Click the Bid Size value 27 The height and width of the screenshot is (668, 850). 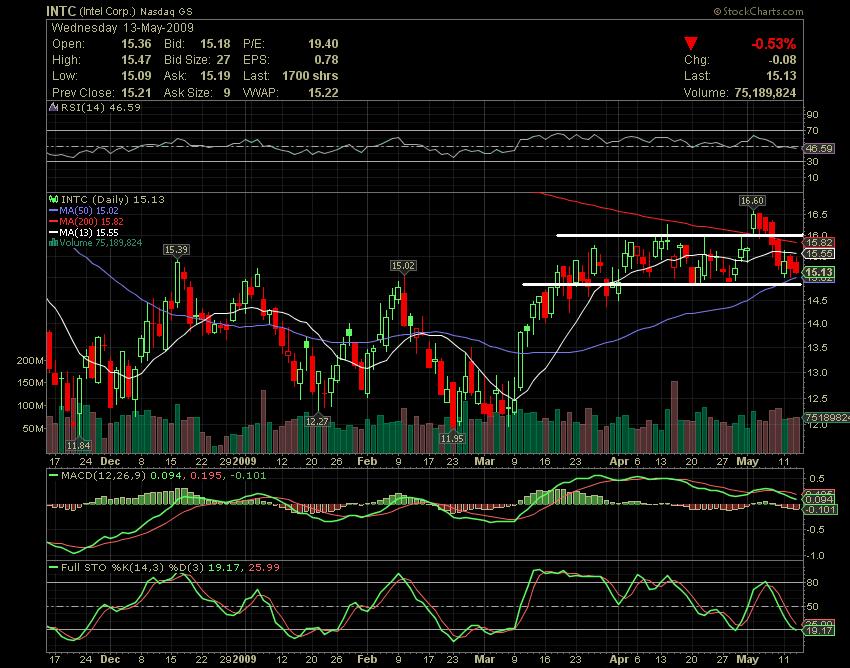[x=223, y=60]
